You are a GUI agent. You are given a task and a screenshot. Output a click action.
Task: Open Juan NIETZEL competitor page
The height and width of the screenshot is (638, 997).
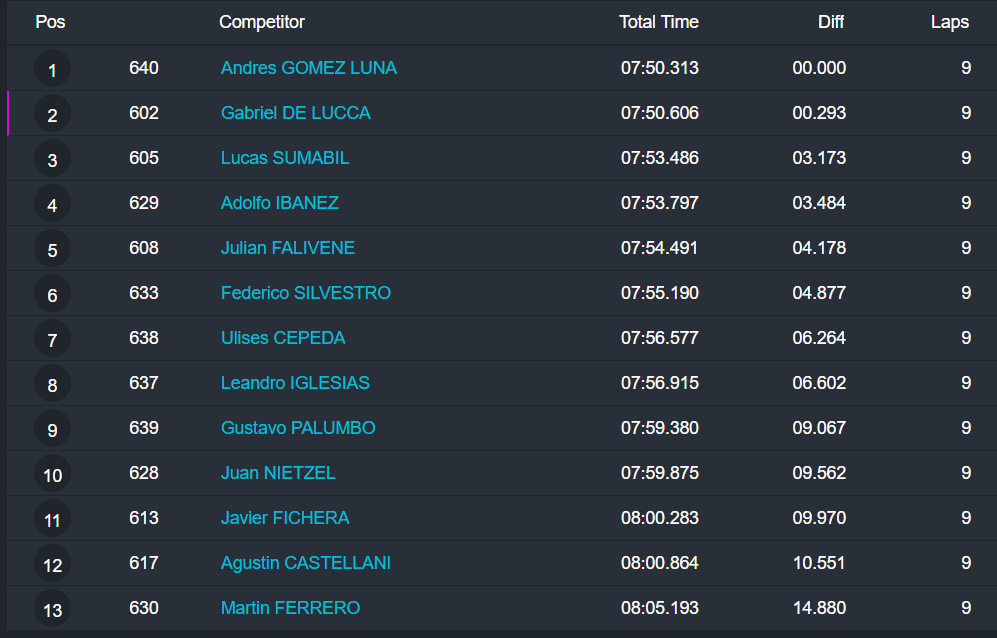(x=278, y=473)
